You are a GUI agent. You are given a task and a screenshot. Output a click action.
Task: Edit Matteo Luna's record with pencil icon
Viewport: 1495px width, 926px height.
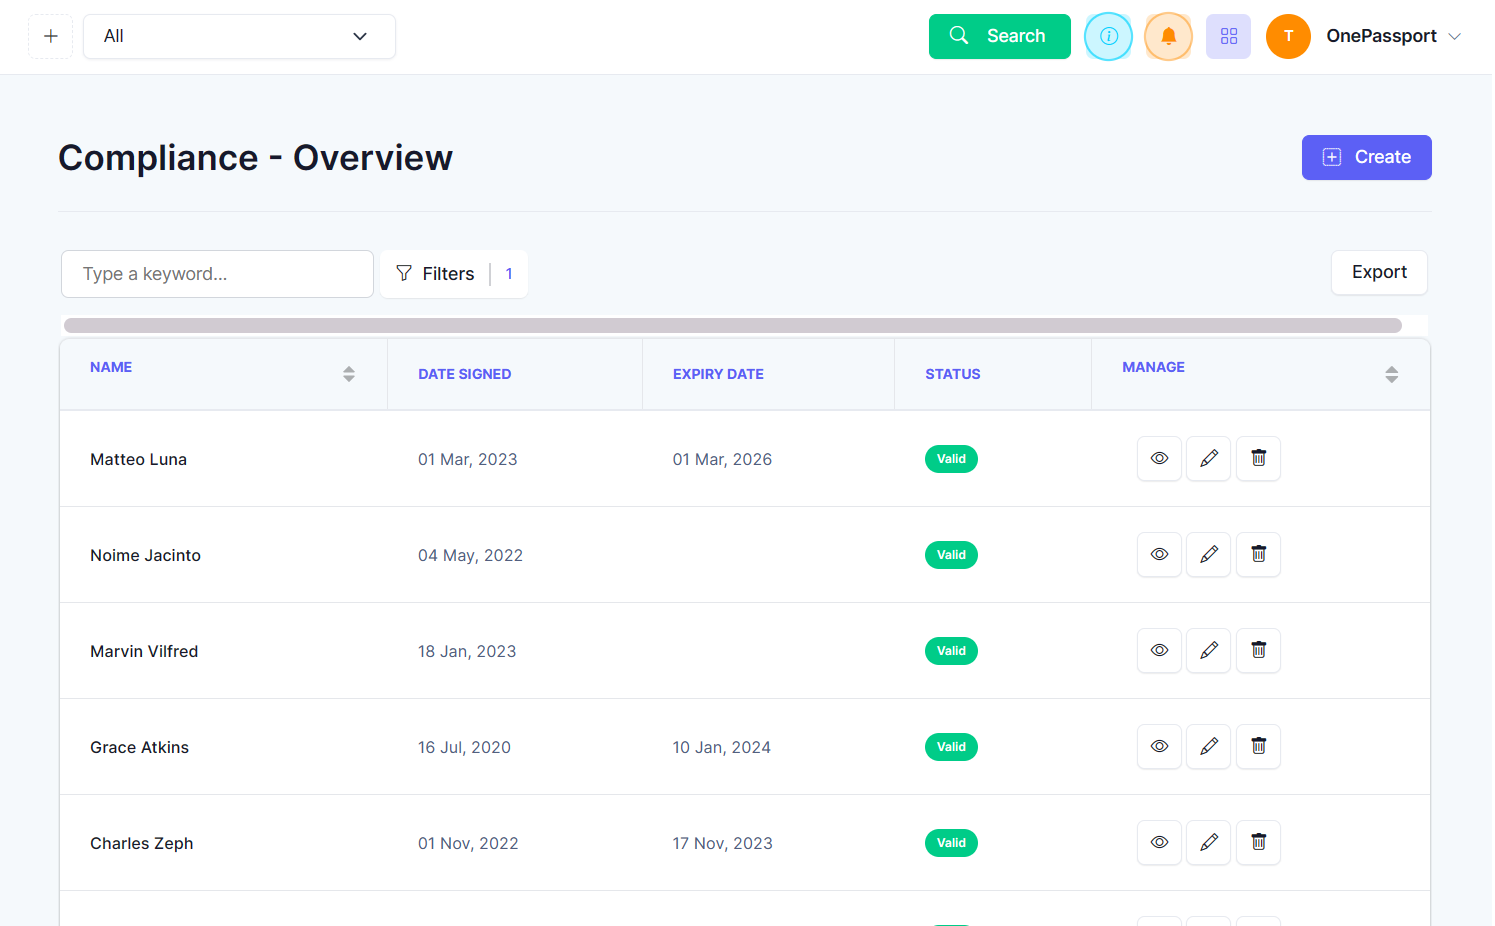click(x=1208, y=459)
